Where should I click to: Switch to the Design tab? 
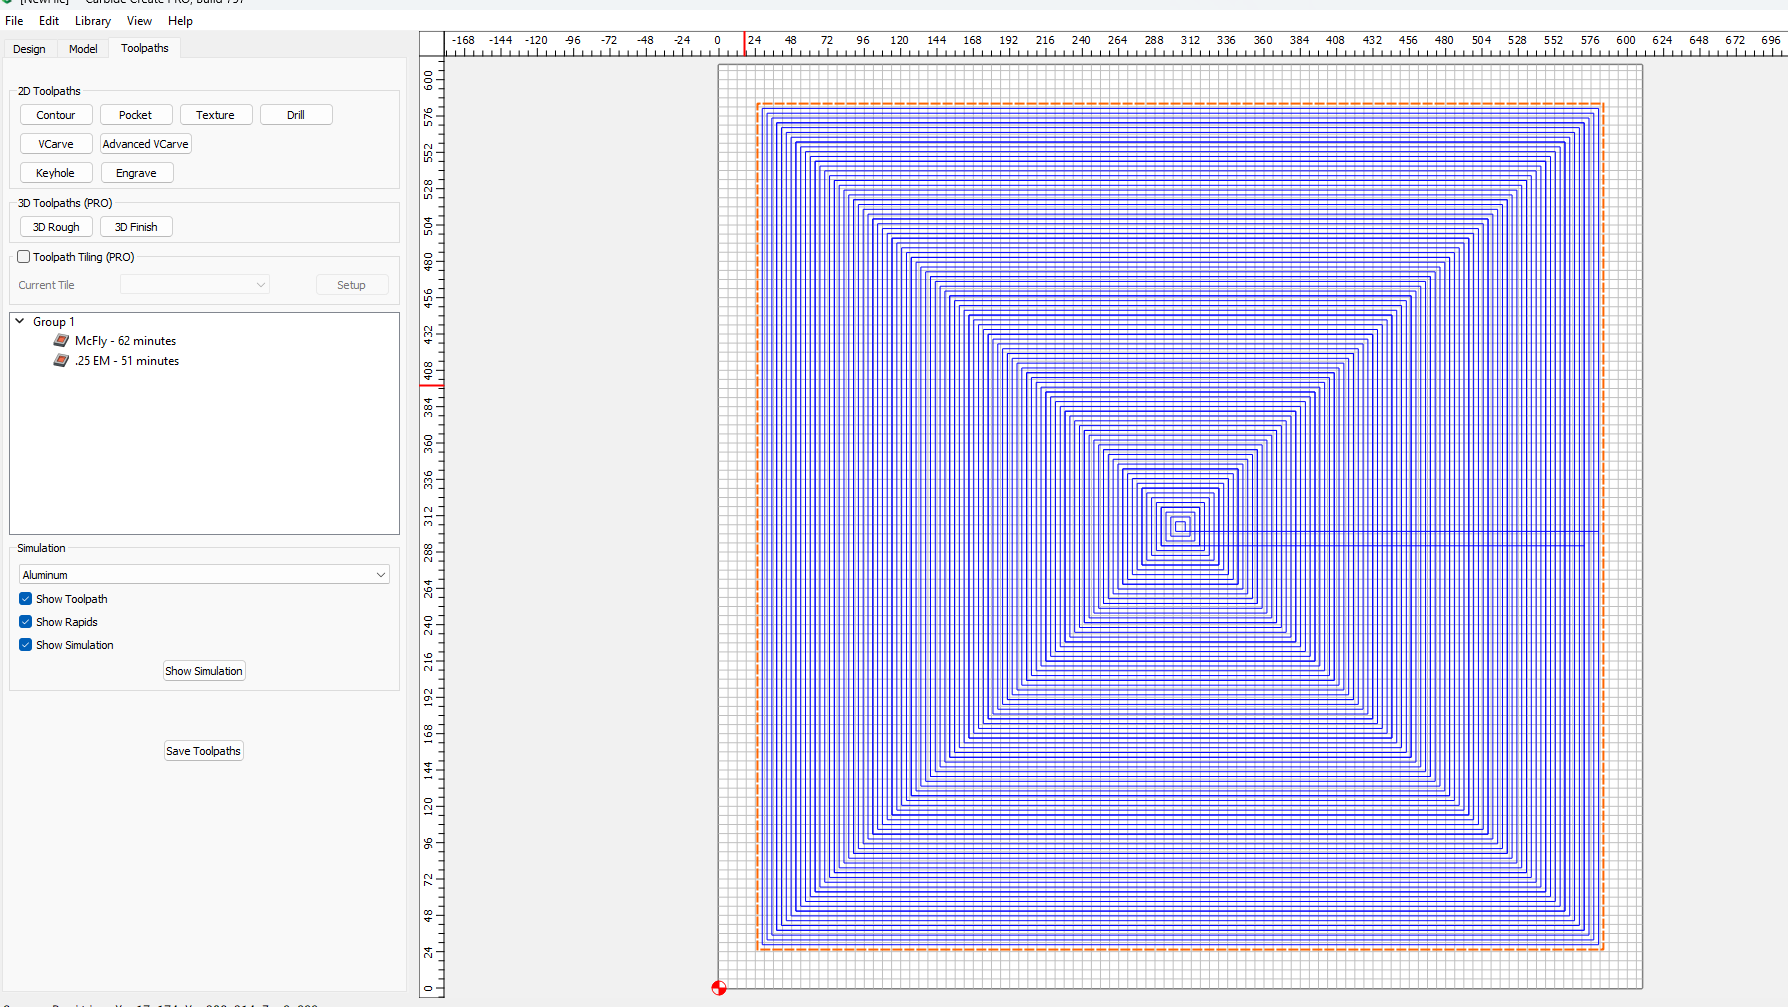29,49
